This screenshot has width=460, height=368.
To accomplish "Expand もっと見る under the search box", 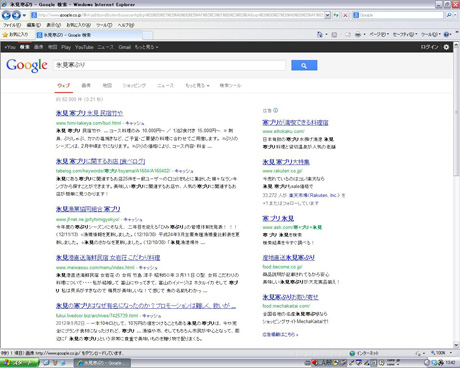I will 197,85.
